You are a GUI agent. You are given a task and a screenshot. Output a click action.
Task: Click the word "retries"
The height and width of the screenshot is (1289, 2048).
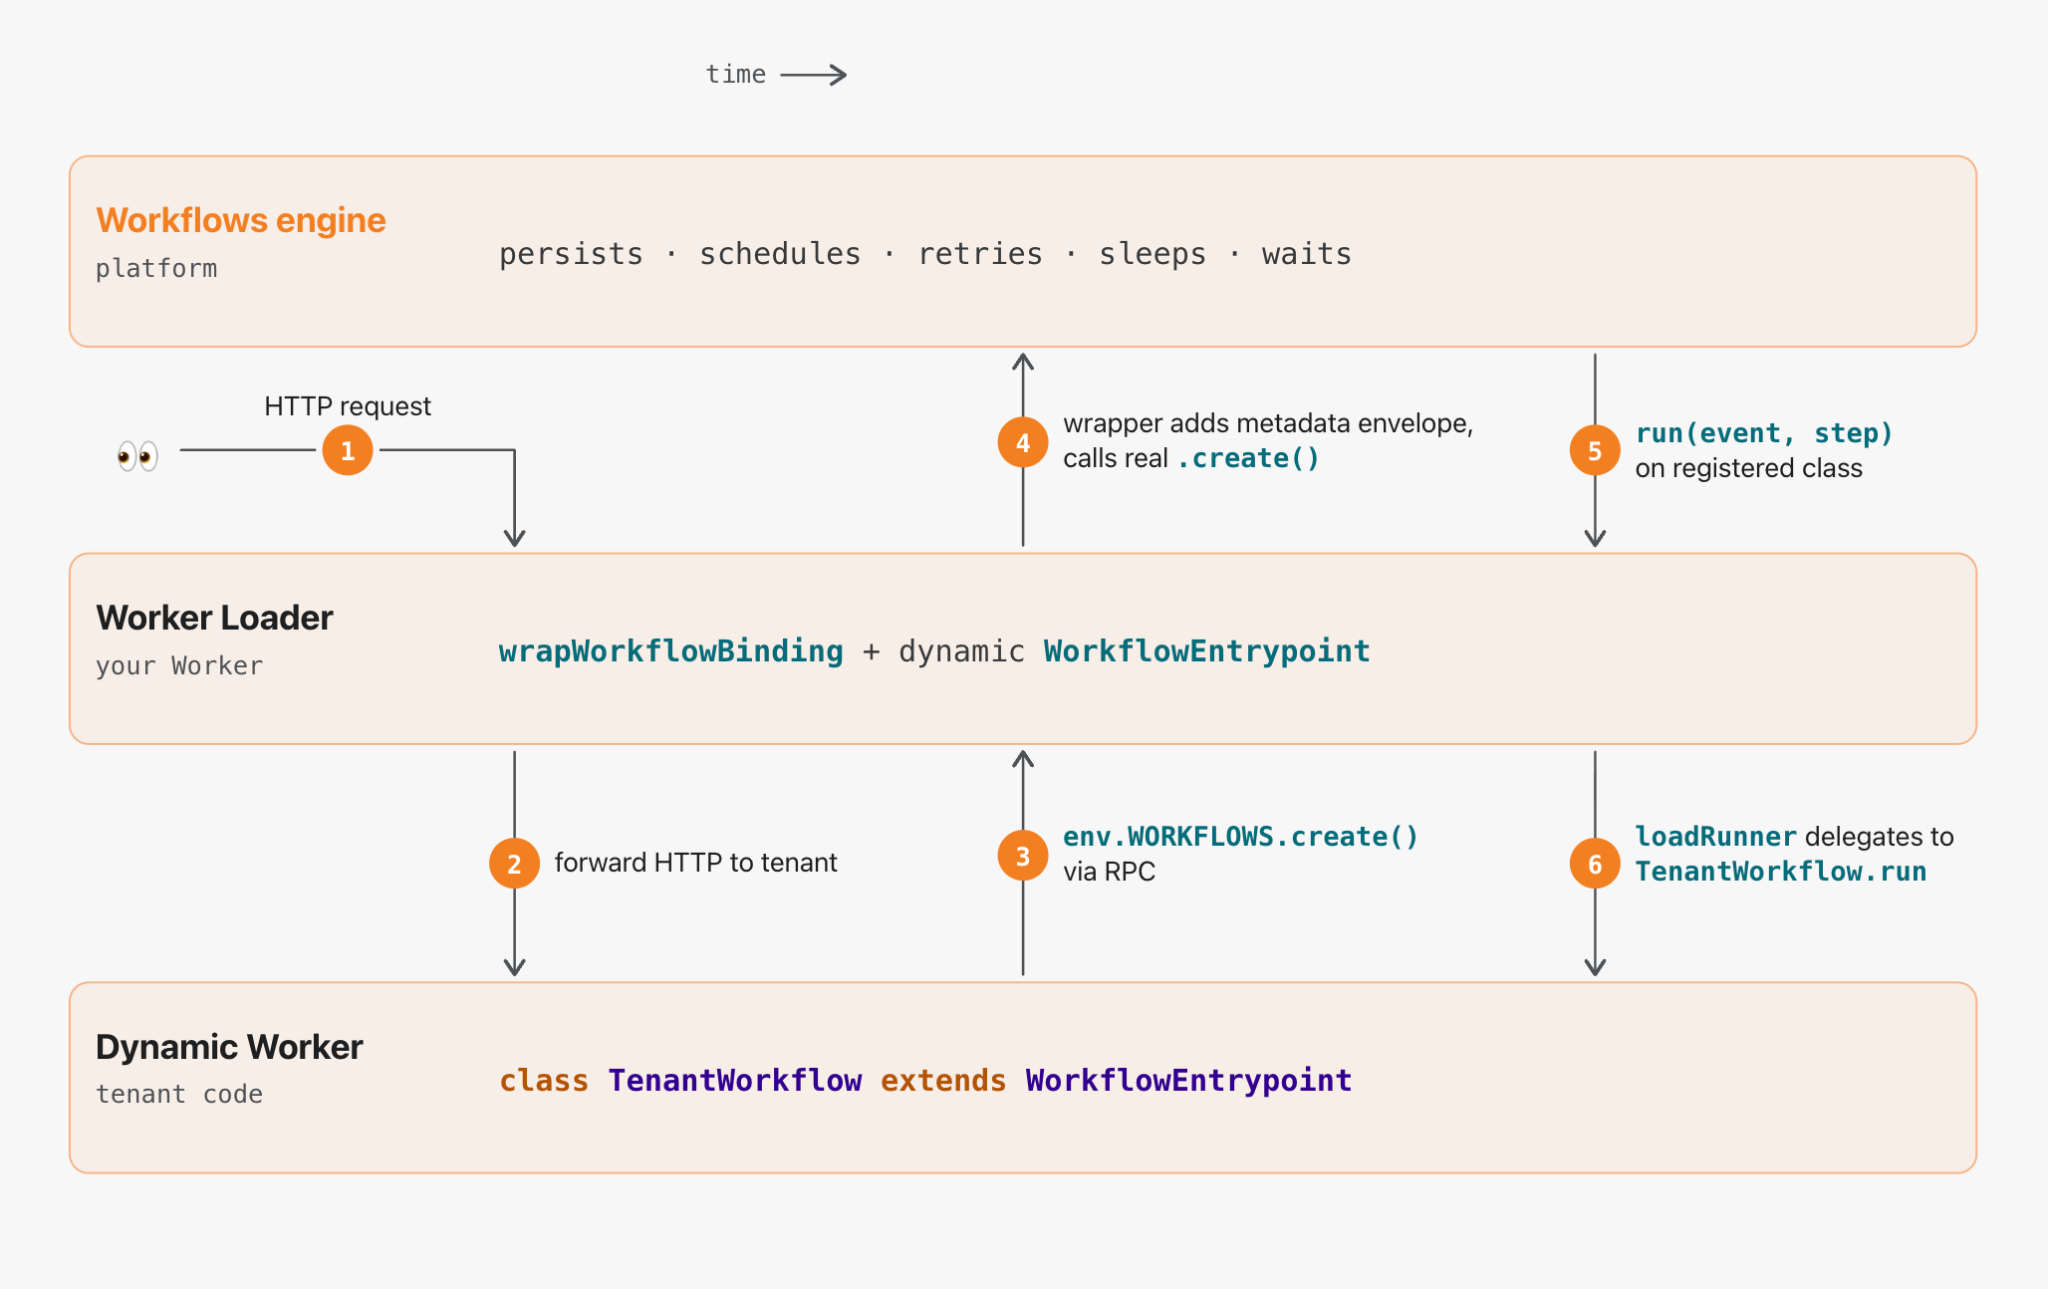[980, 254]
